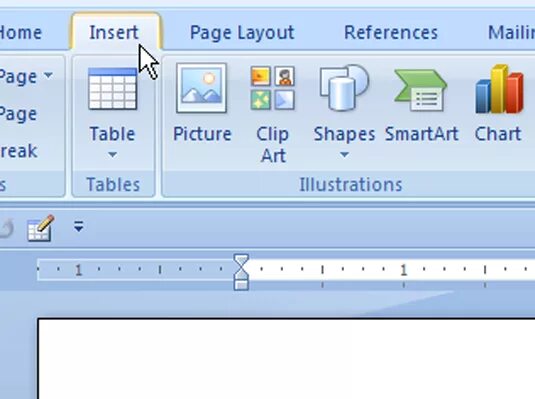Click the Table grid icon

click(x=113, y=89)
